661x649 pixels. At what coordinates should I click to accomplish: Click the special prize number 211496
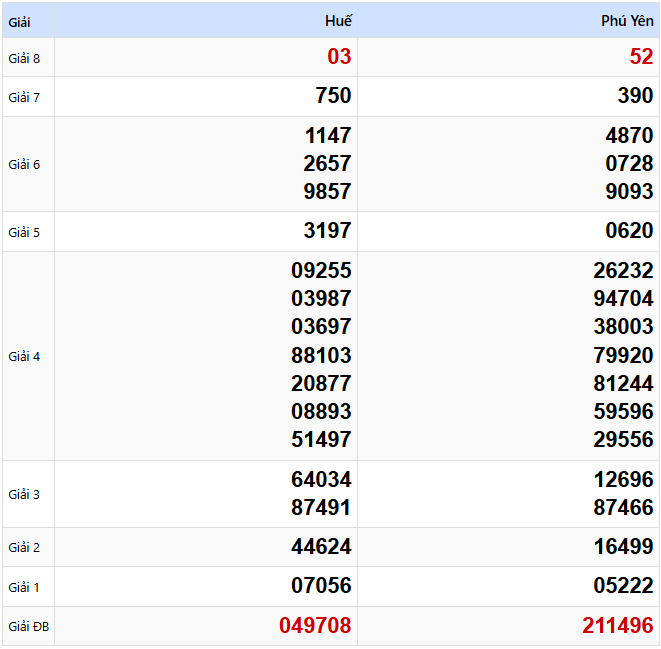click(618, 627)
